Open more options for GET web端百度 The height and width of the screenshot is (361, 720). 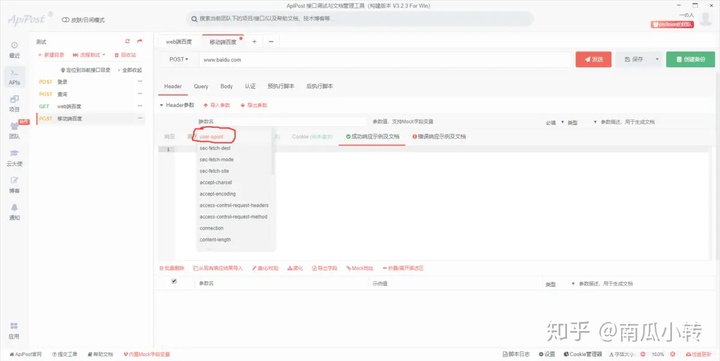pyautogui.click(x=140, y=106)
